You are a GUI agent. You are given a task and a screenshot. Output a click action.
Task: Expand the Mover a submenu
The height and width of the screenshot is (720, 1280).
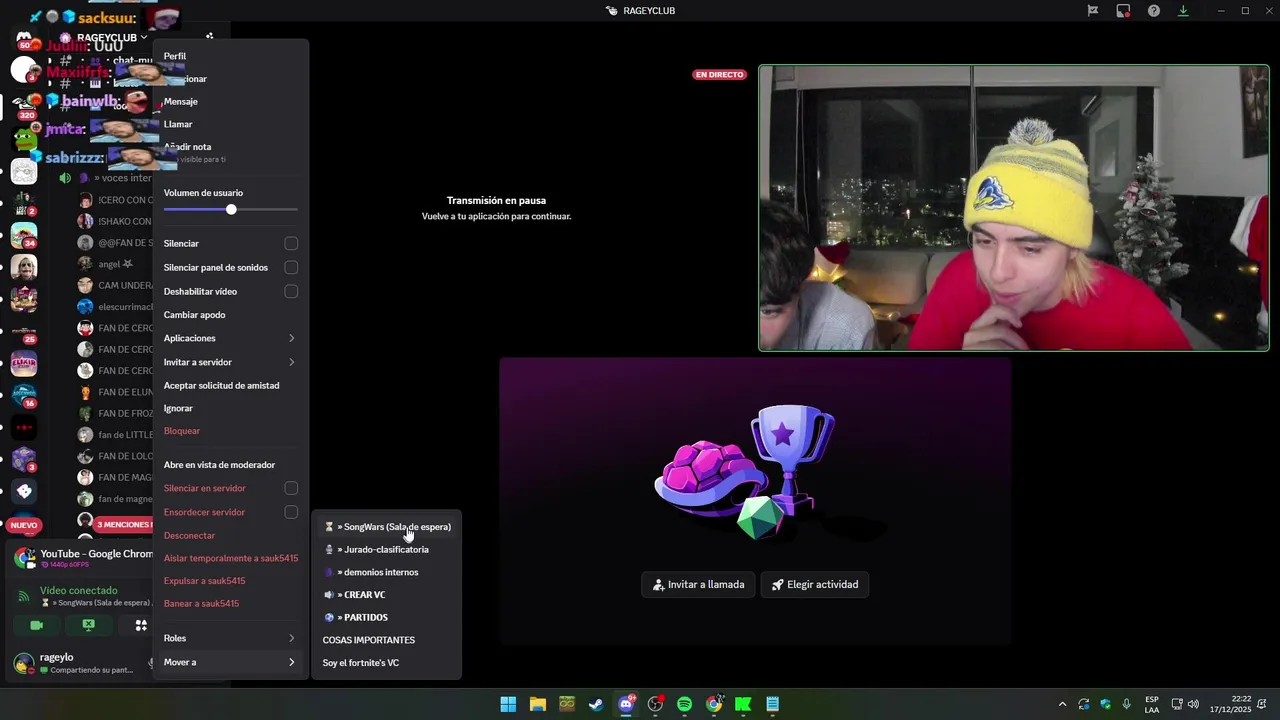230,662
